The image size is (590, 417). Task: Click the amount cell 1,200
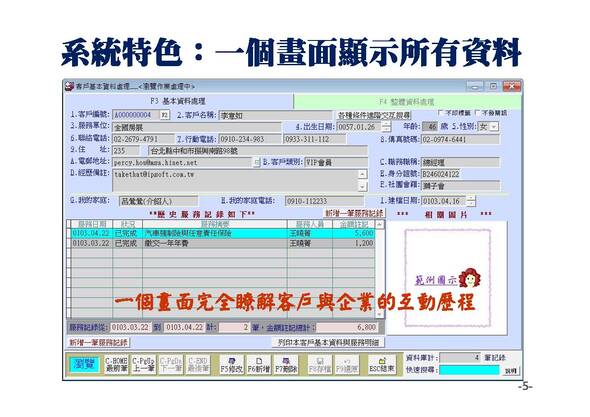354,244
